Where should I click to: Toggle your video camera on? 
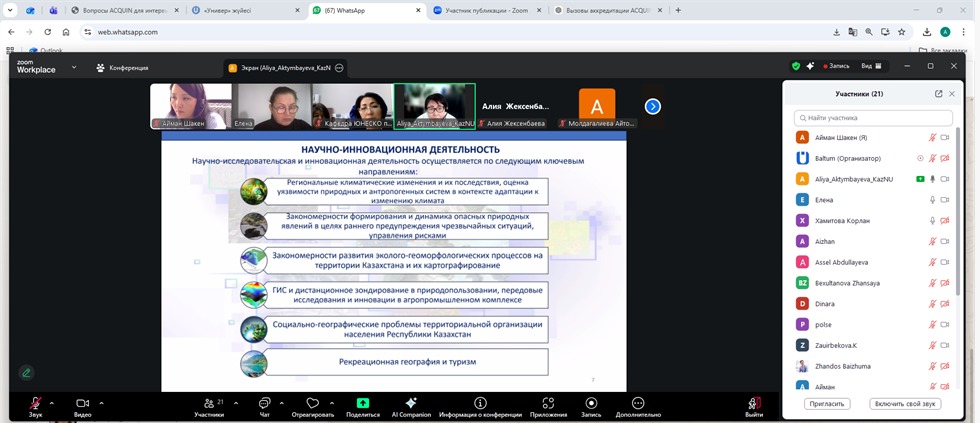click(x=82, y=403)
